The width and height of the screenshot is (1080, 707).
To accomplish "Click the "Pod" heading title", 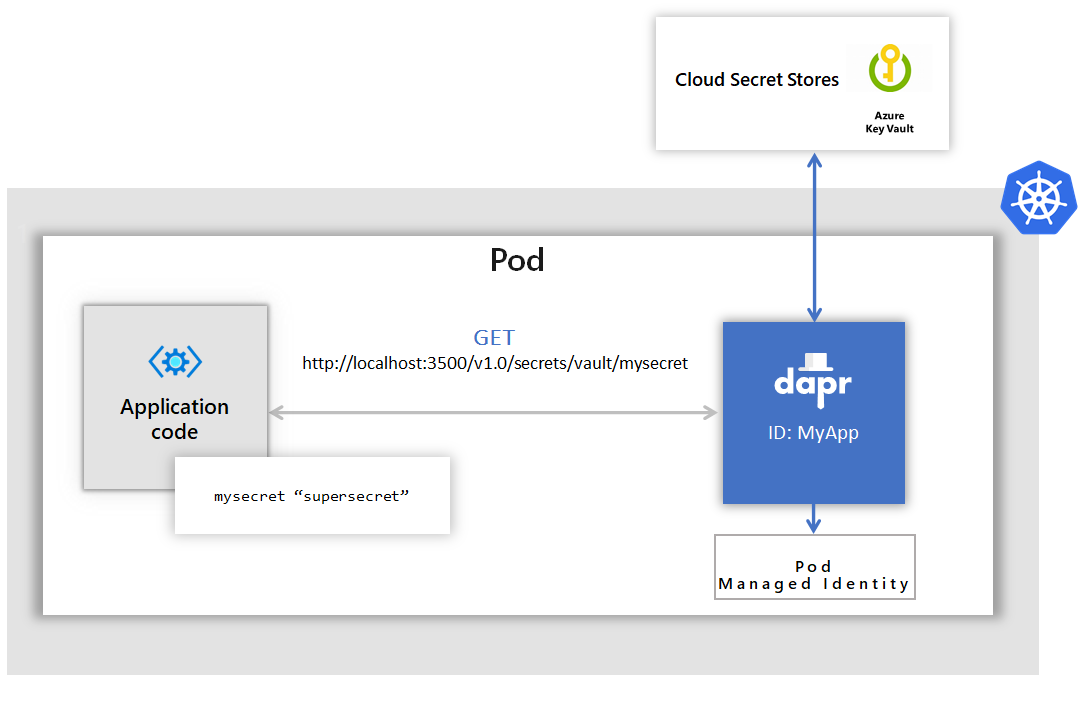I will [x=517, y=260].
